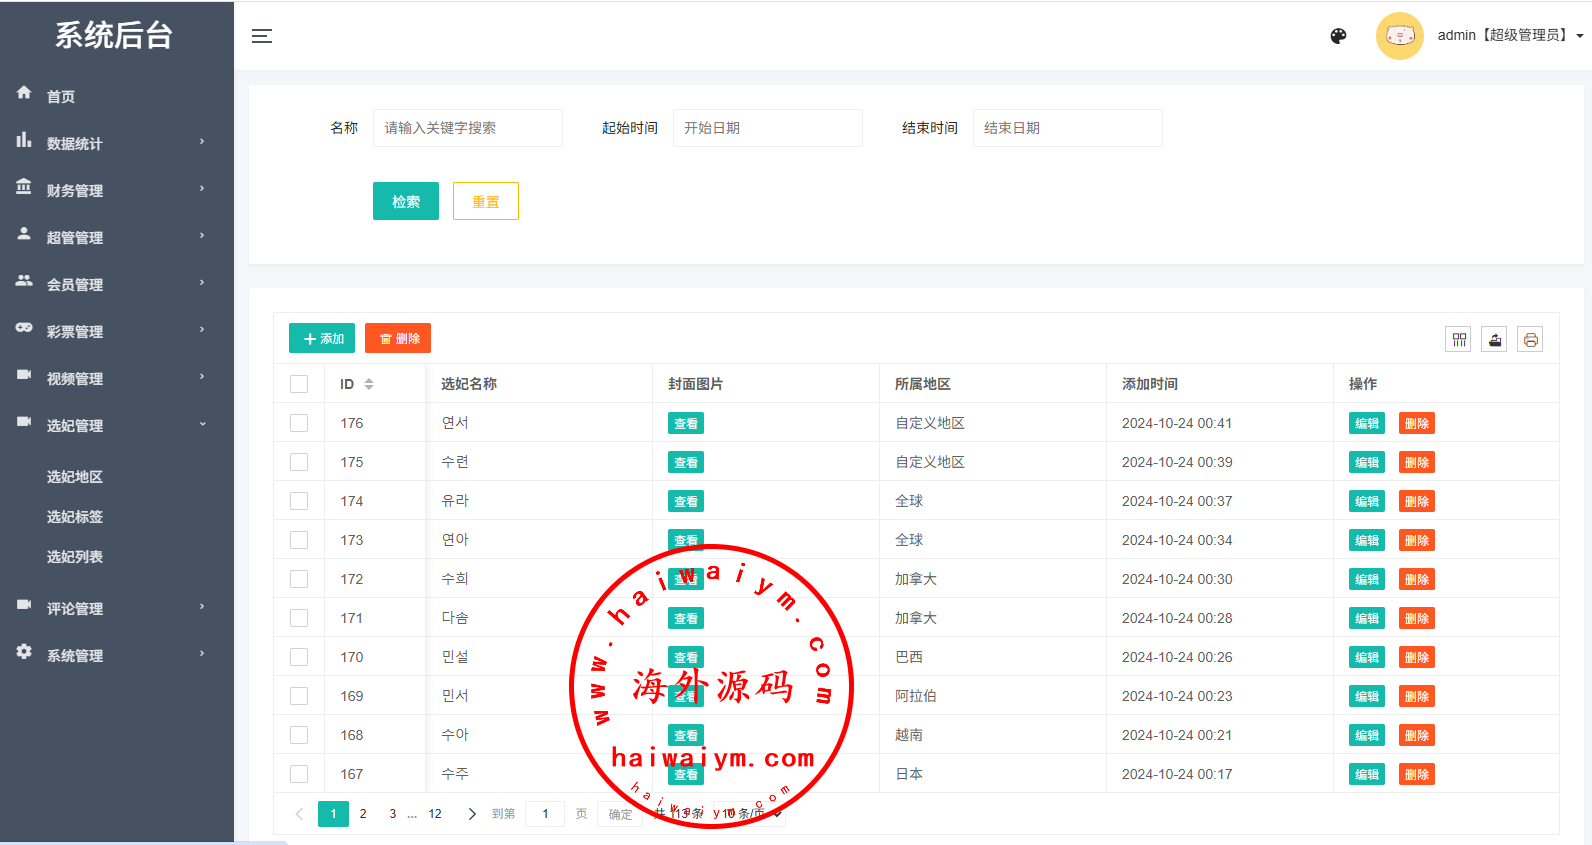Click the 检索 search button

(405, 201)
